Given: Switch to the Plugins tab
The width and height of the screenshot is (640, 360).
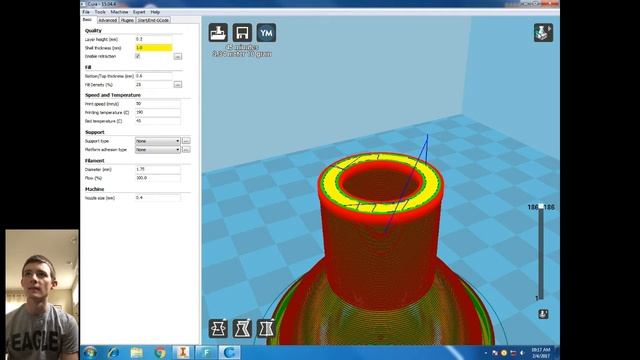Looking at the screenshot, I should click(x=127, y=20).
